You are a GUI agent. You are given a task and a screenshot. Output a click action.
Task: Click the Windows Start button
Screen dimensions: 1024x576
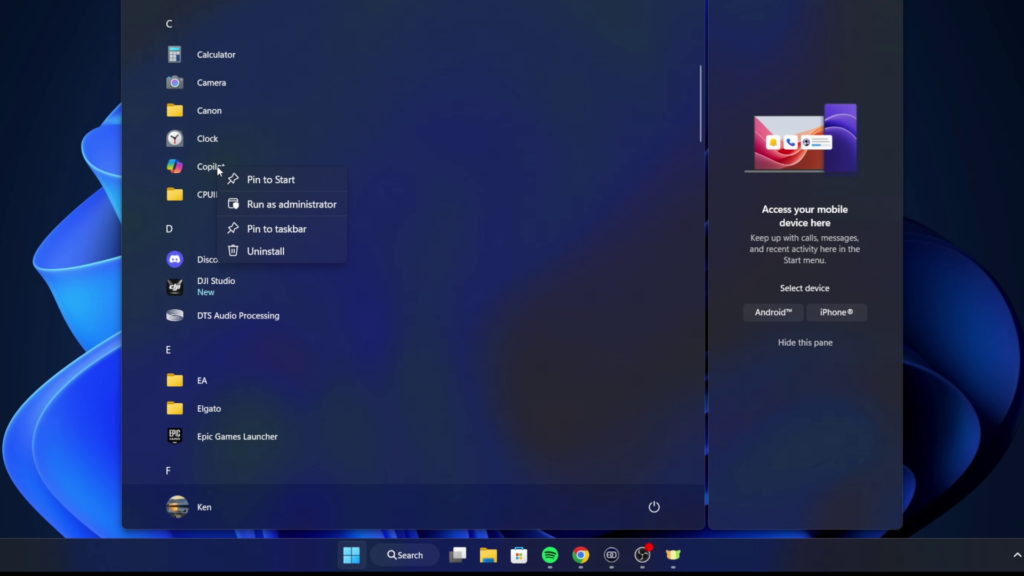351,555
